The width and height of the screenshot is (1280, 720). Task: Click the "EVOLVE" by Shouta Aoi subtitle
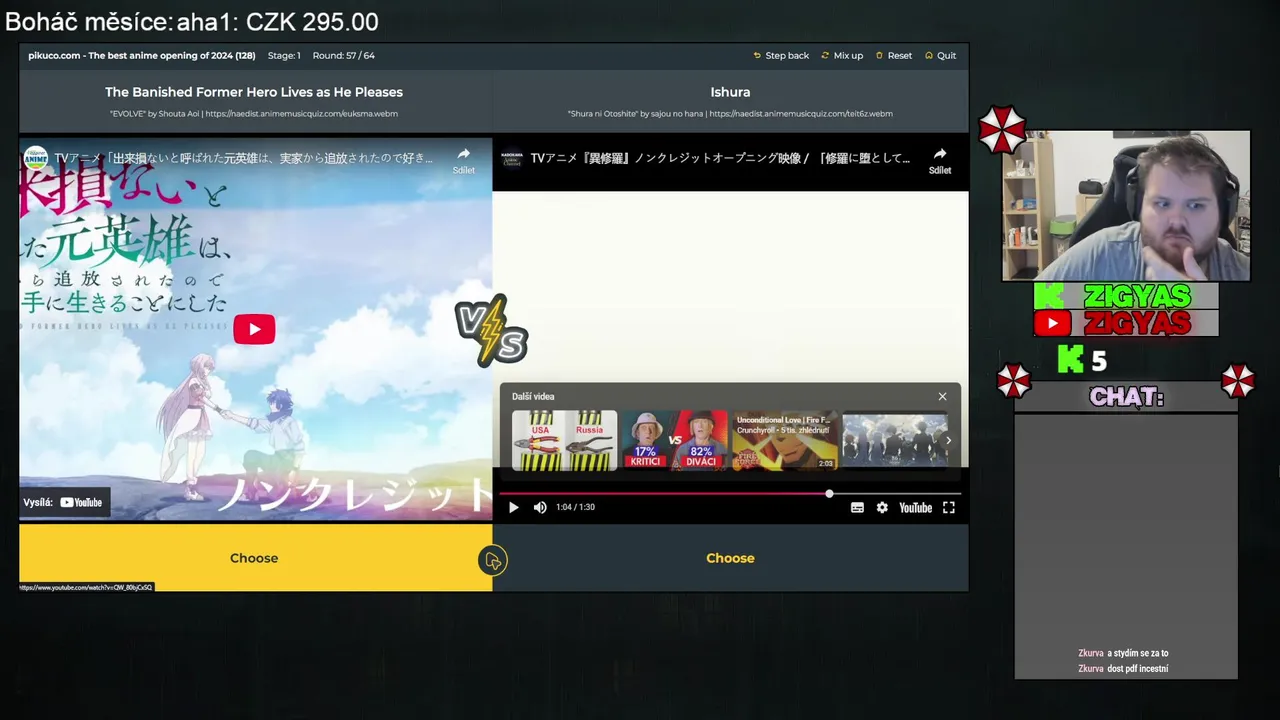coord(254,114)
